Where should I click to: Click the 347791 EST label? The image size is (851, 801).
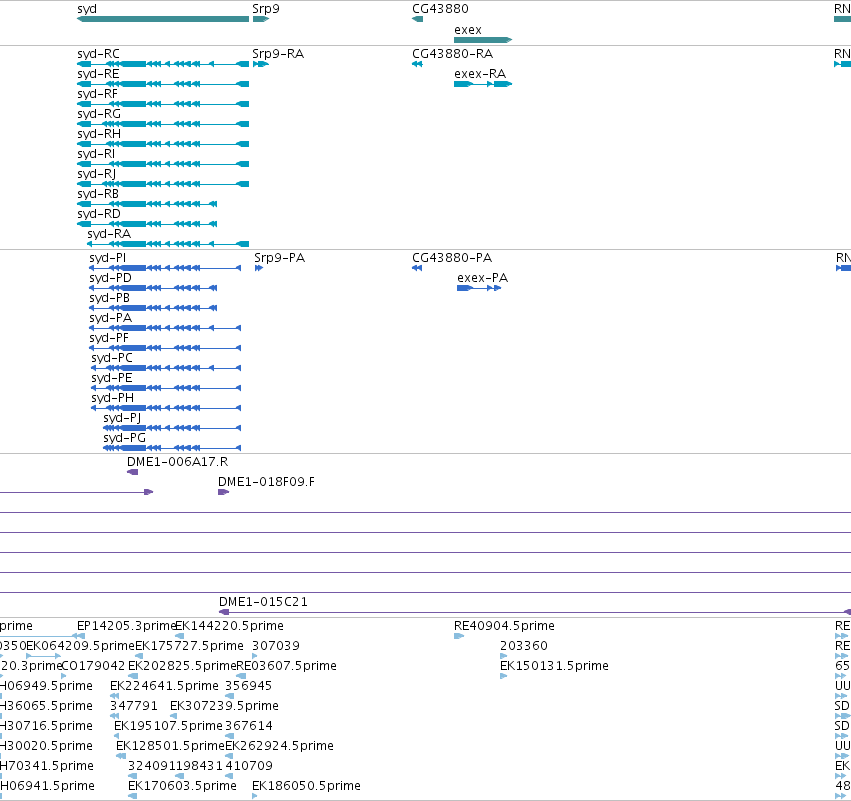[134, 706]
